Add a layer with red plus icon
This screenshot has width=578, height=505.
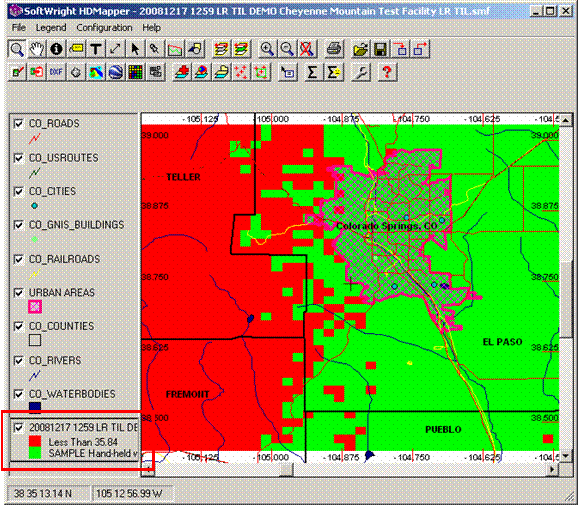tap(182, 72)
